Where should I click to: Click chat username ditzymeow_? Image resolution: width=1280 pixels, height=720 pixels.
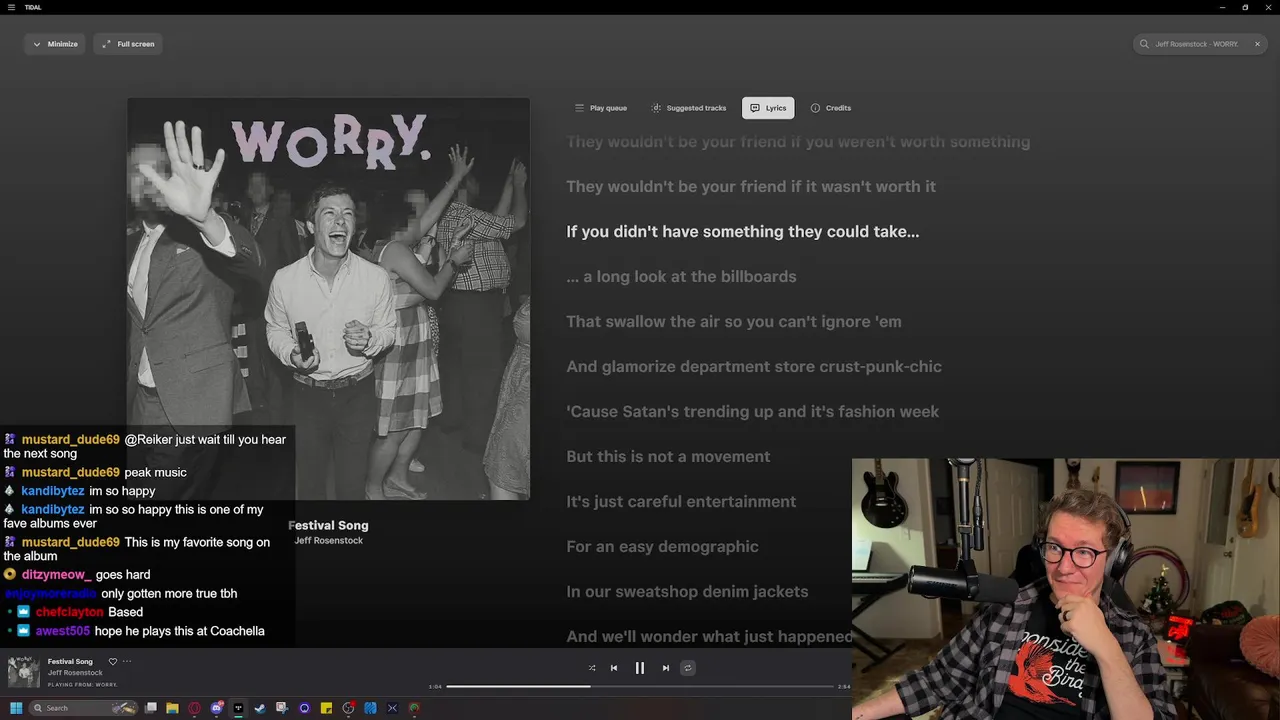point(56,575)
